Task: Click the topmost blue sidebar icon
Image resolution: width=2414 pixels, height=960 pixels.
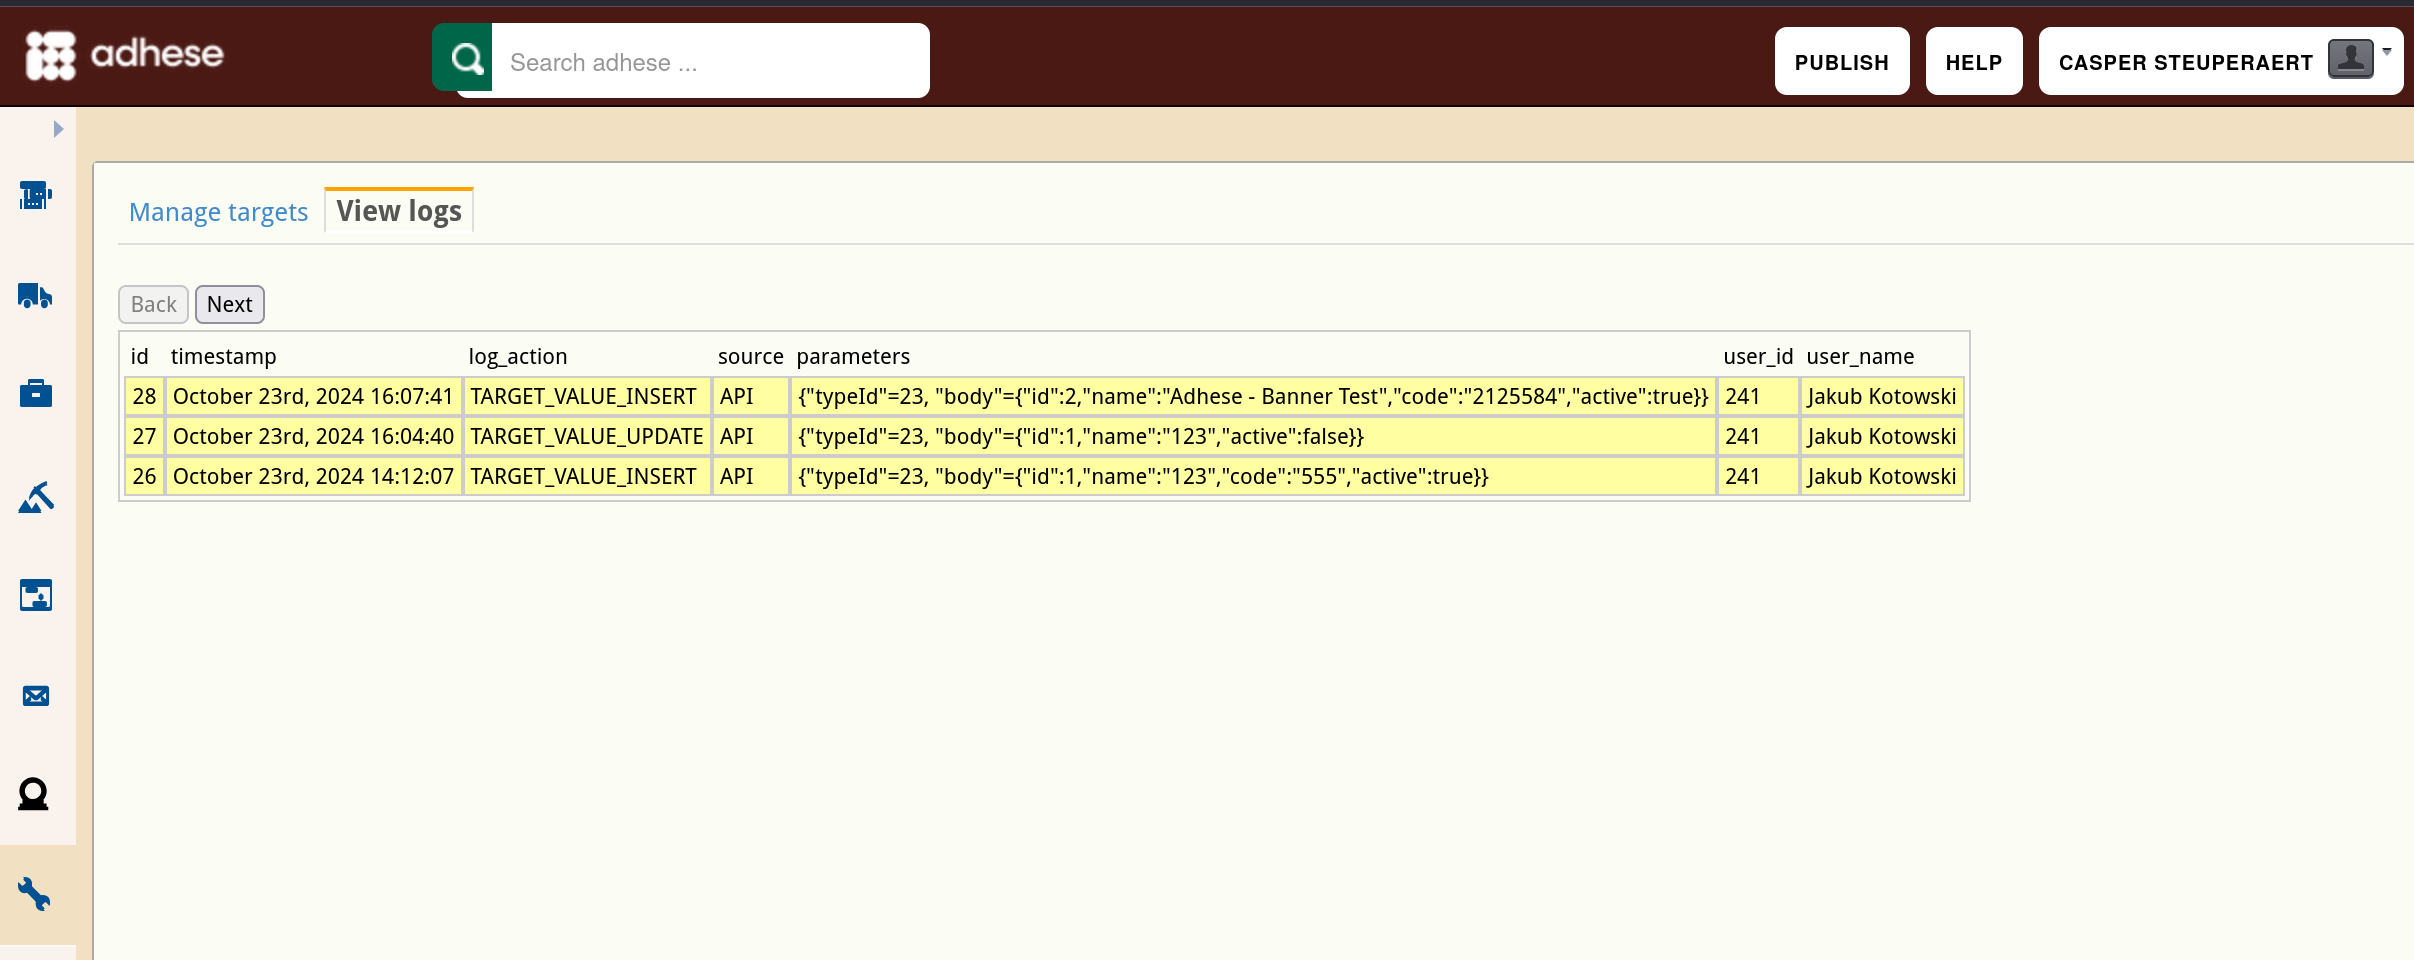Action: click(35, 195)
